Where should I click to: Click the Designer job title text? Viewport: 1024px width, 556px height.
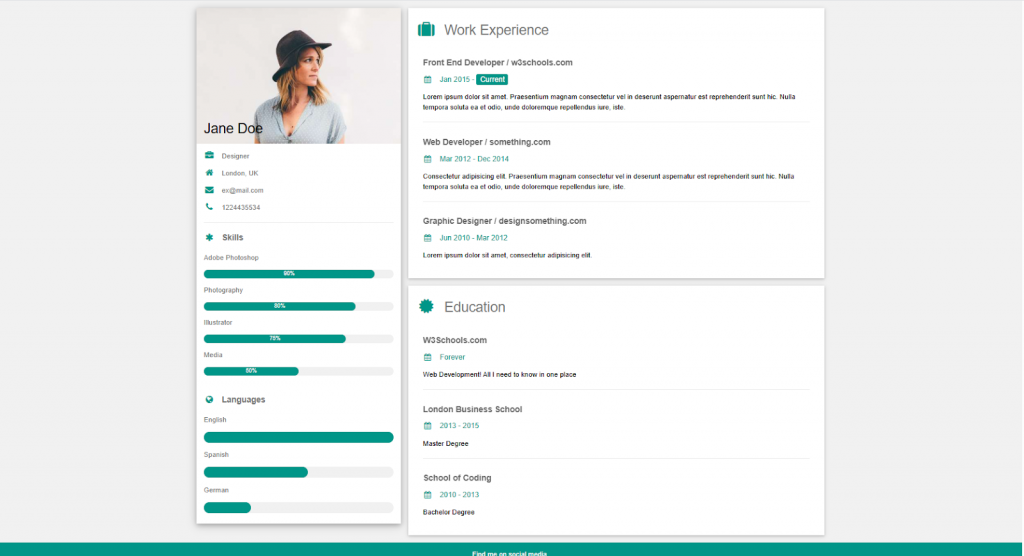tap(235, 156)
